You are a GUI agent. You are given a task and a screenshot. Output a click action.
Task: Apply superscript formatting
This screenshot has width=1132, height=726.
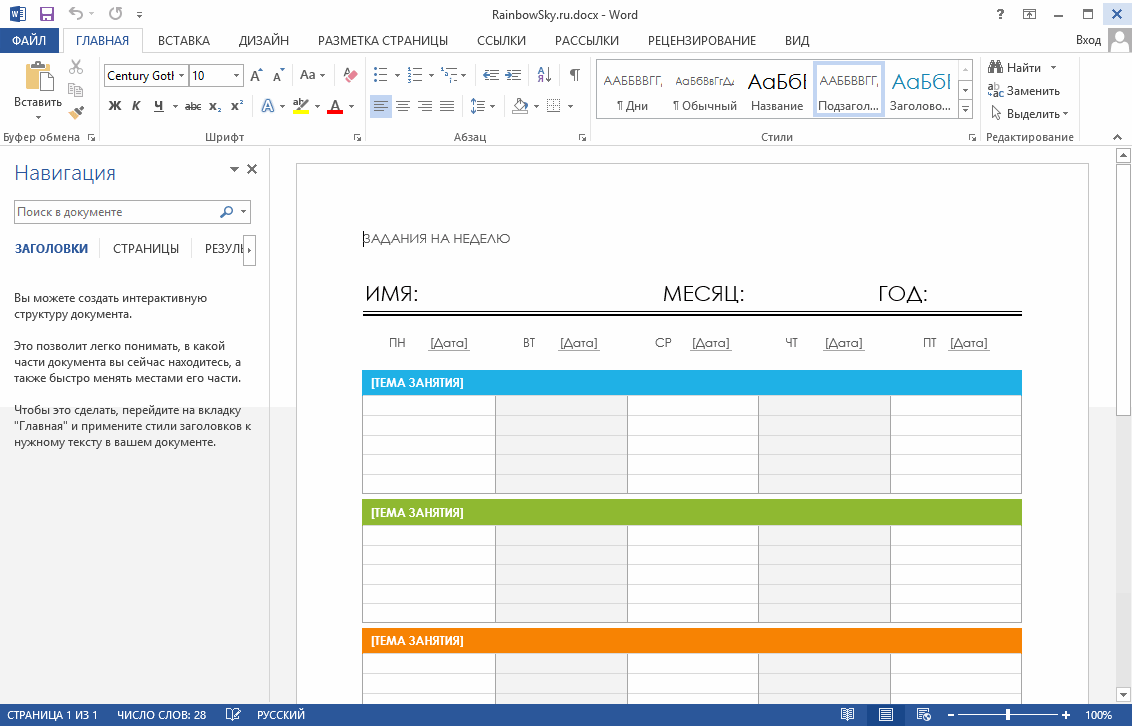point(237,106)
